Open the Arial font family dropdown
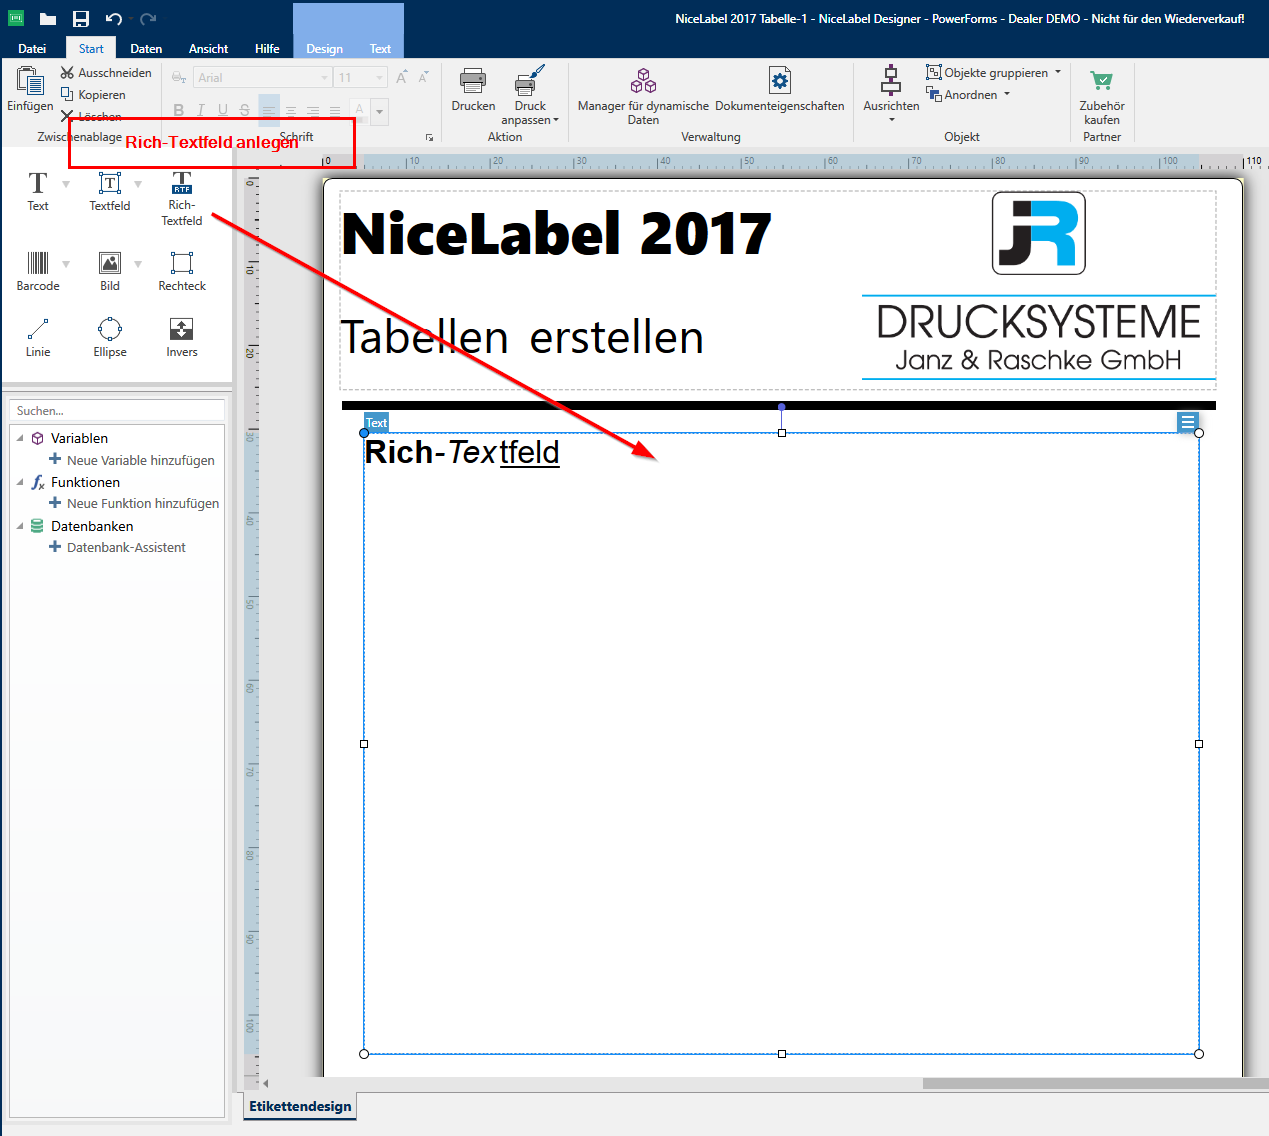Image resolution: width=1269 pixels, height=1136 pixels. pos(324,77)
